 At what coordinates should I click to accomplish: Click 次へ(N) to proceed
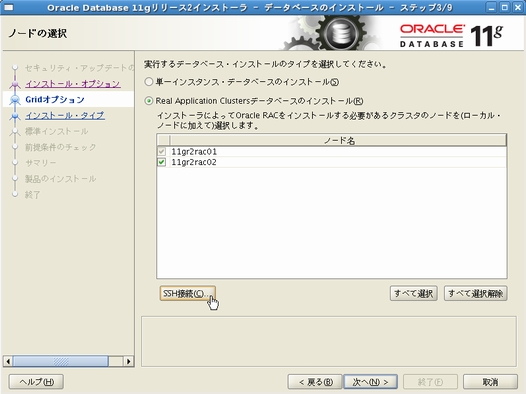[x=370, y=382]
